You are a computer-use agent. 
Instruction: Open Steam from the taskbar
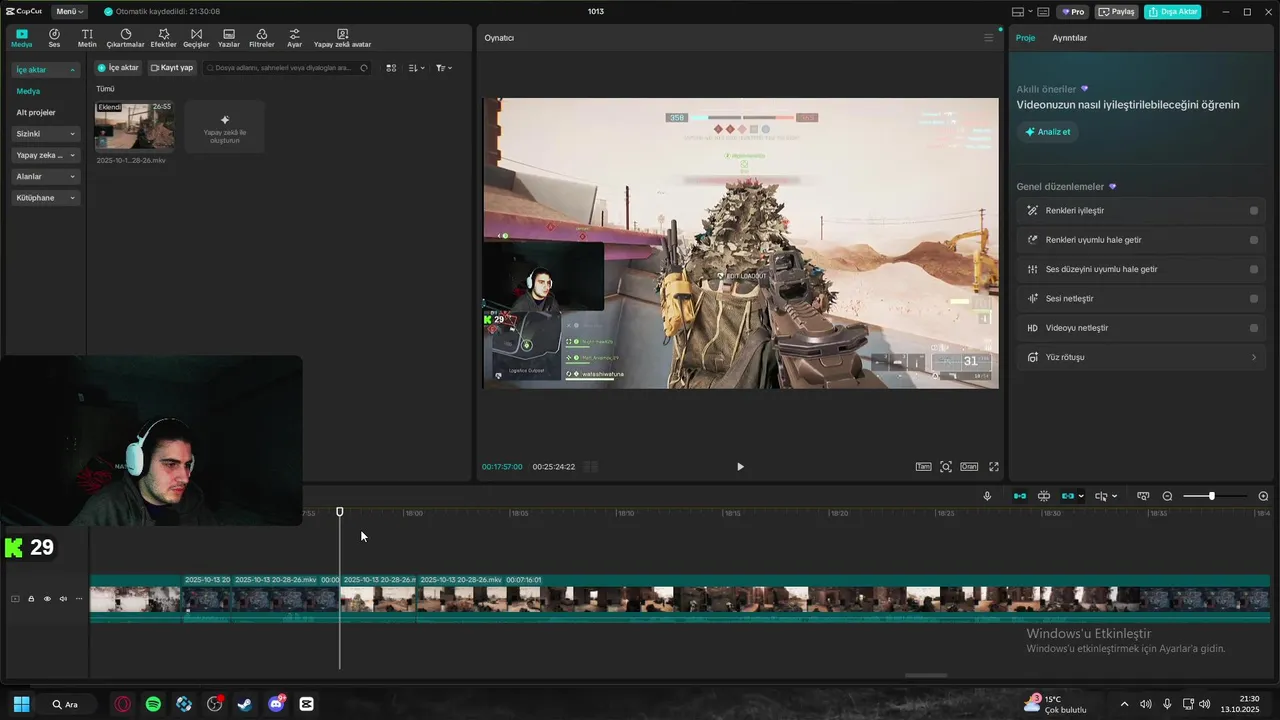click(245, 704)
